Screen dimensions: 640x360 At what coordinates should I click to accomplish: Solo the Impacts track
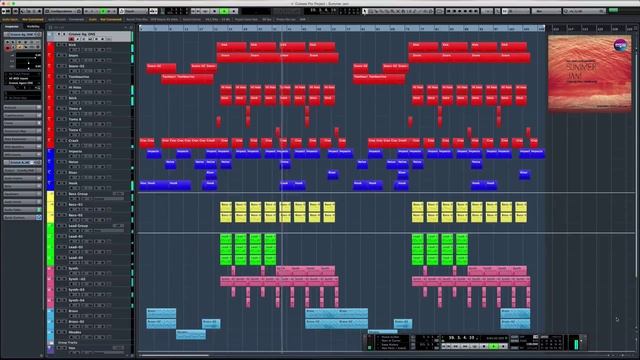point(64,151)
